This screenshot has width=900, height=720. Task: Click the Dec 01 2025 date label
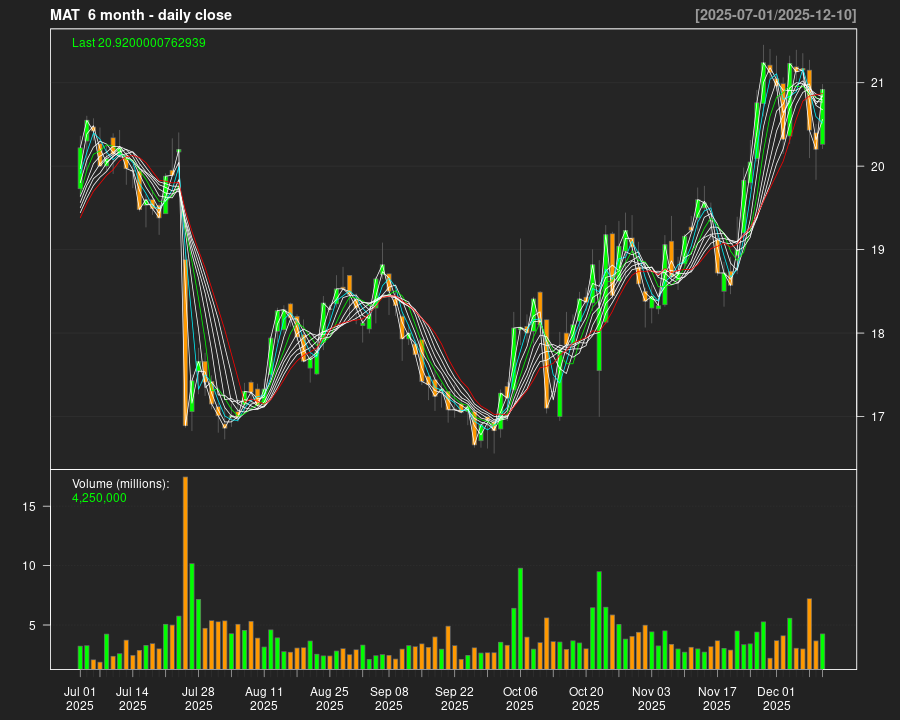click(776, 698)
